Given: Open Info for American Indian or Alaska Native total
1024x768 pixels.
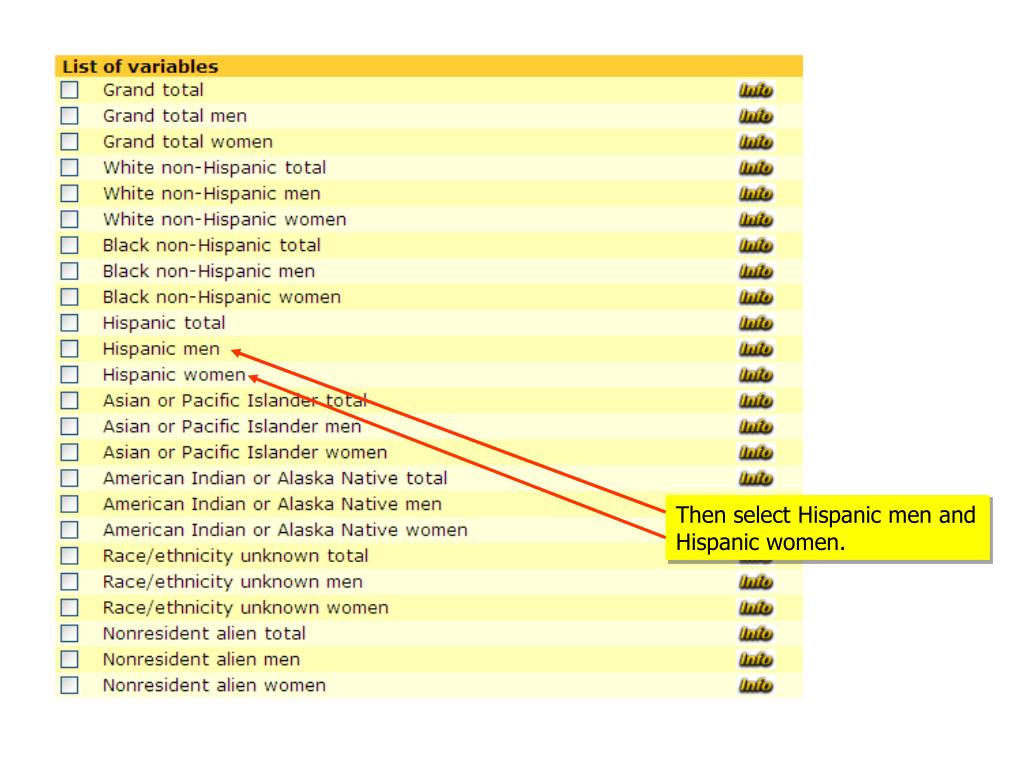Looking at the screenshot, I should (x=756, y=479).
